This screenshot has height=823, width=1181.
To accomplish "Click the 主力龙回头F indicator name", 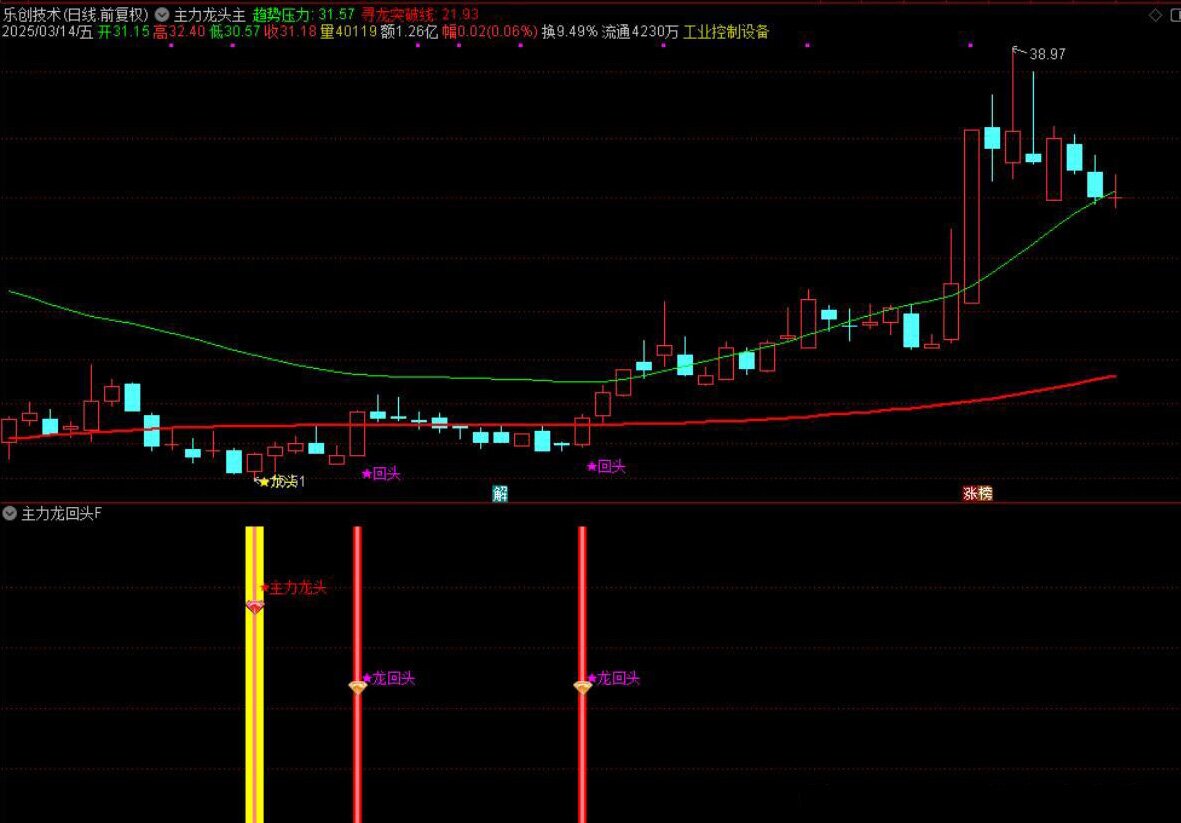I will (x=62, y=514).
